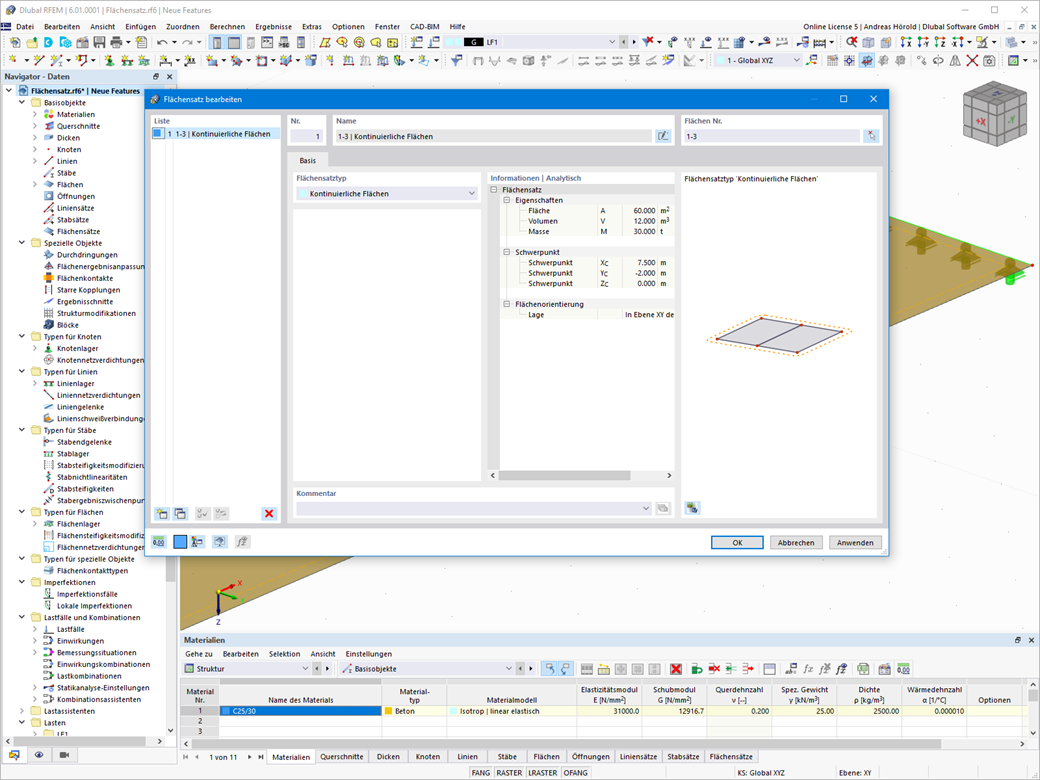Open Gehe zu menu in Materialien panel
Screen dimensions: 1040x780
coord(199,654)
